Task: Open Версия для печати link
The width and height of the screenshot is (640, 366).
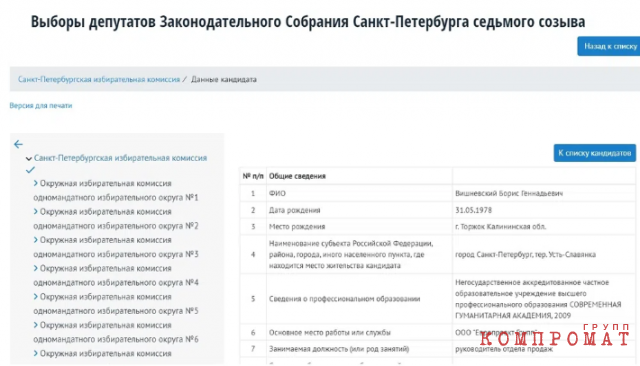Action: pyautogui.click(x=41, y=106)
